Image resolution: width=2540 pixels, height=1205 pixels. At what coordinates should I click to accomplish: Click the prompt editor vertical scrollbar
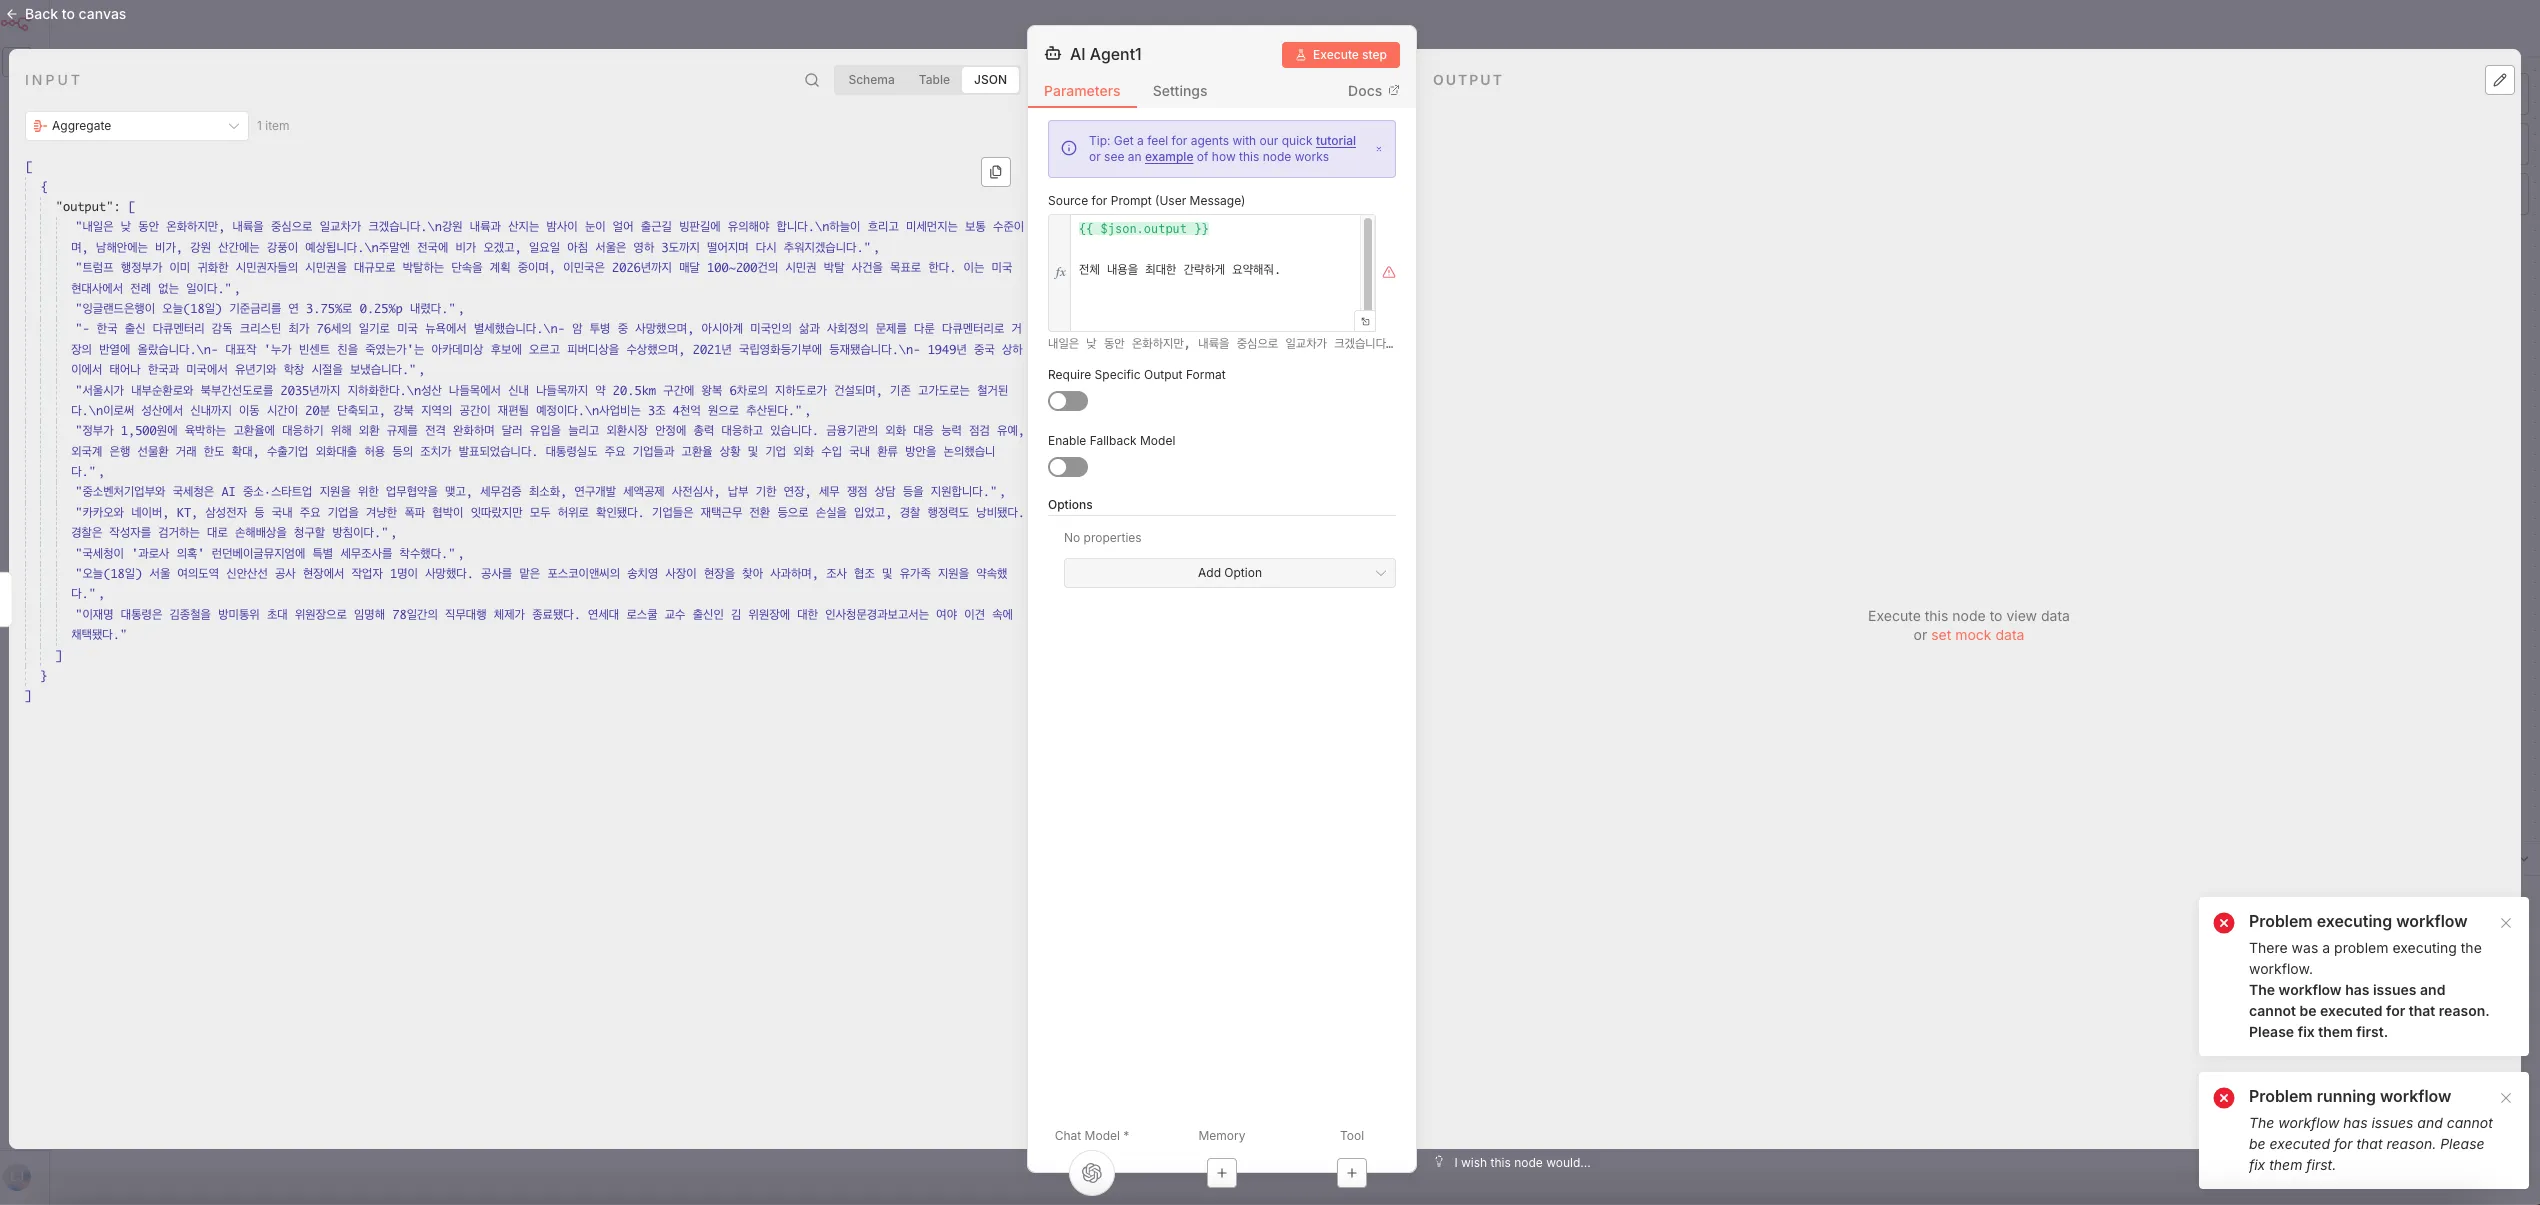pyautogui.click(x=1367, y=265)
